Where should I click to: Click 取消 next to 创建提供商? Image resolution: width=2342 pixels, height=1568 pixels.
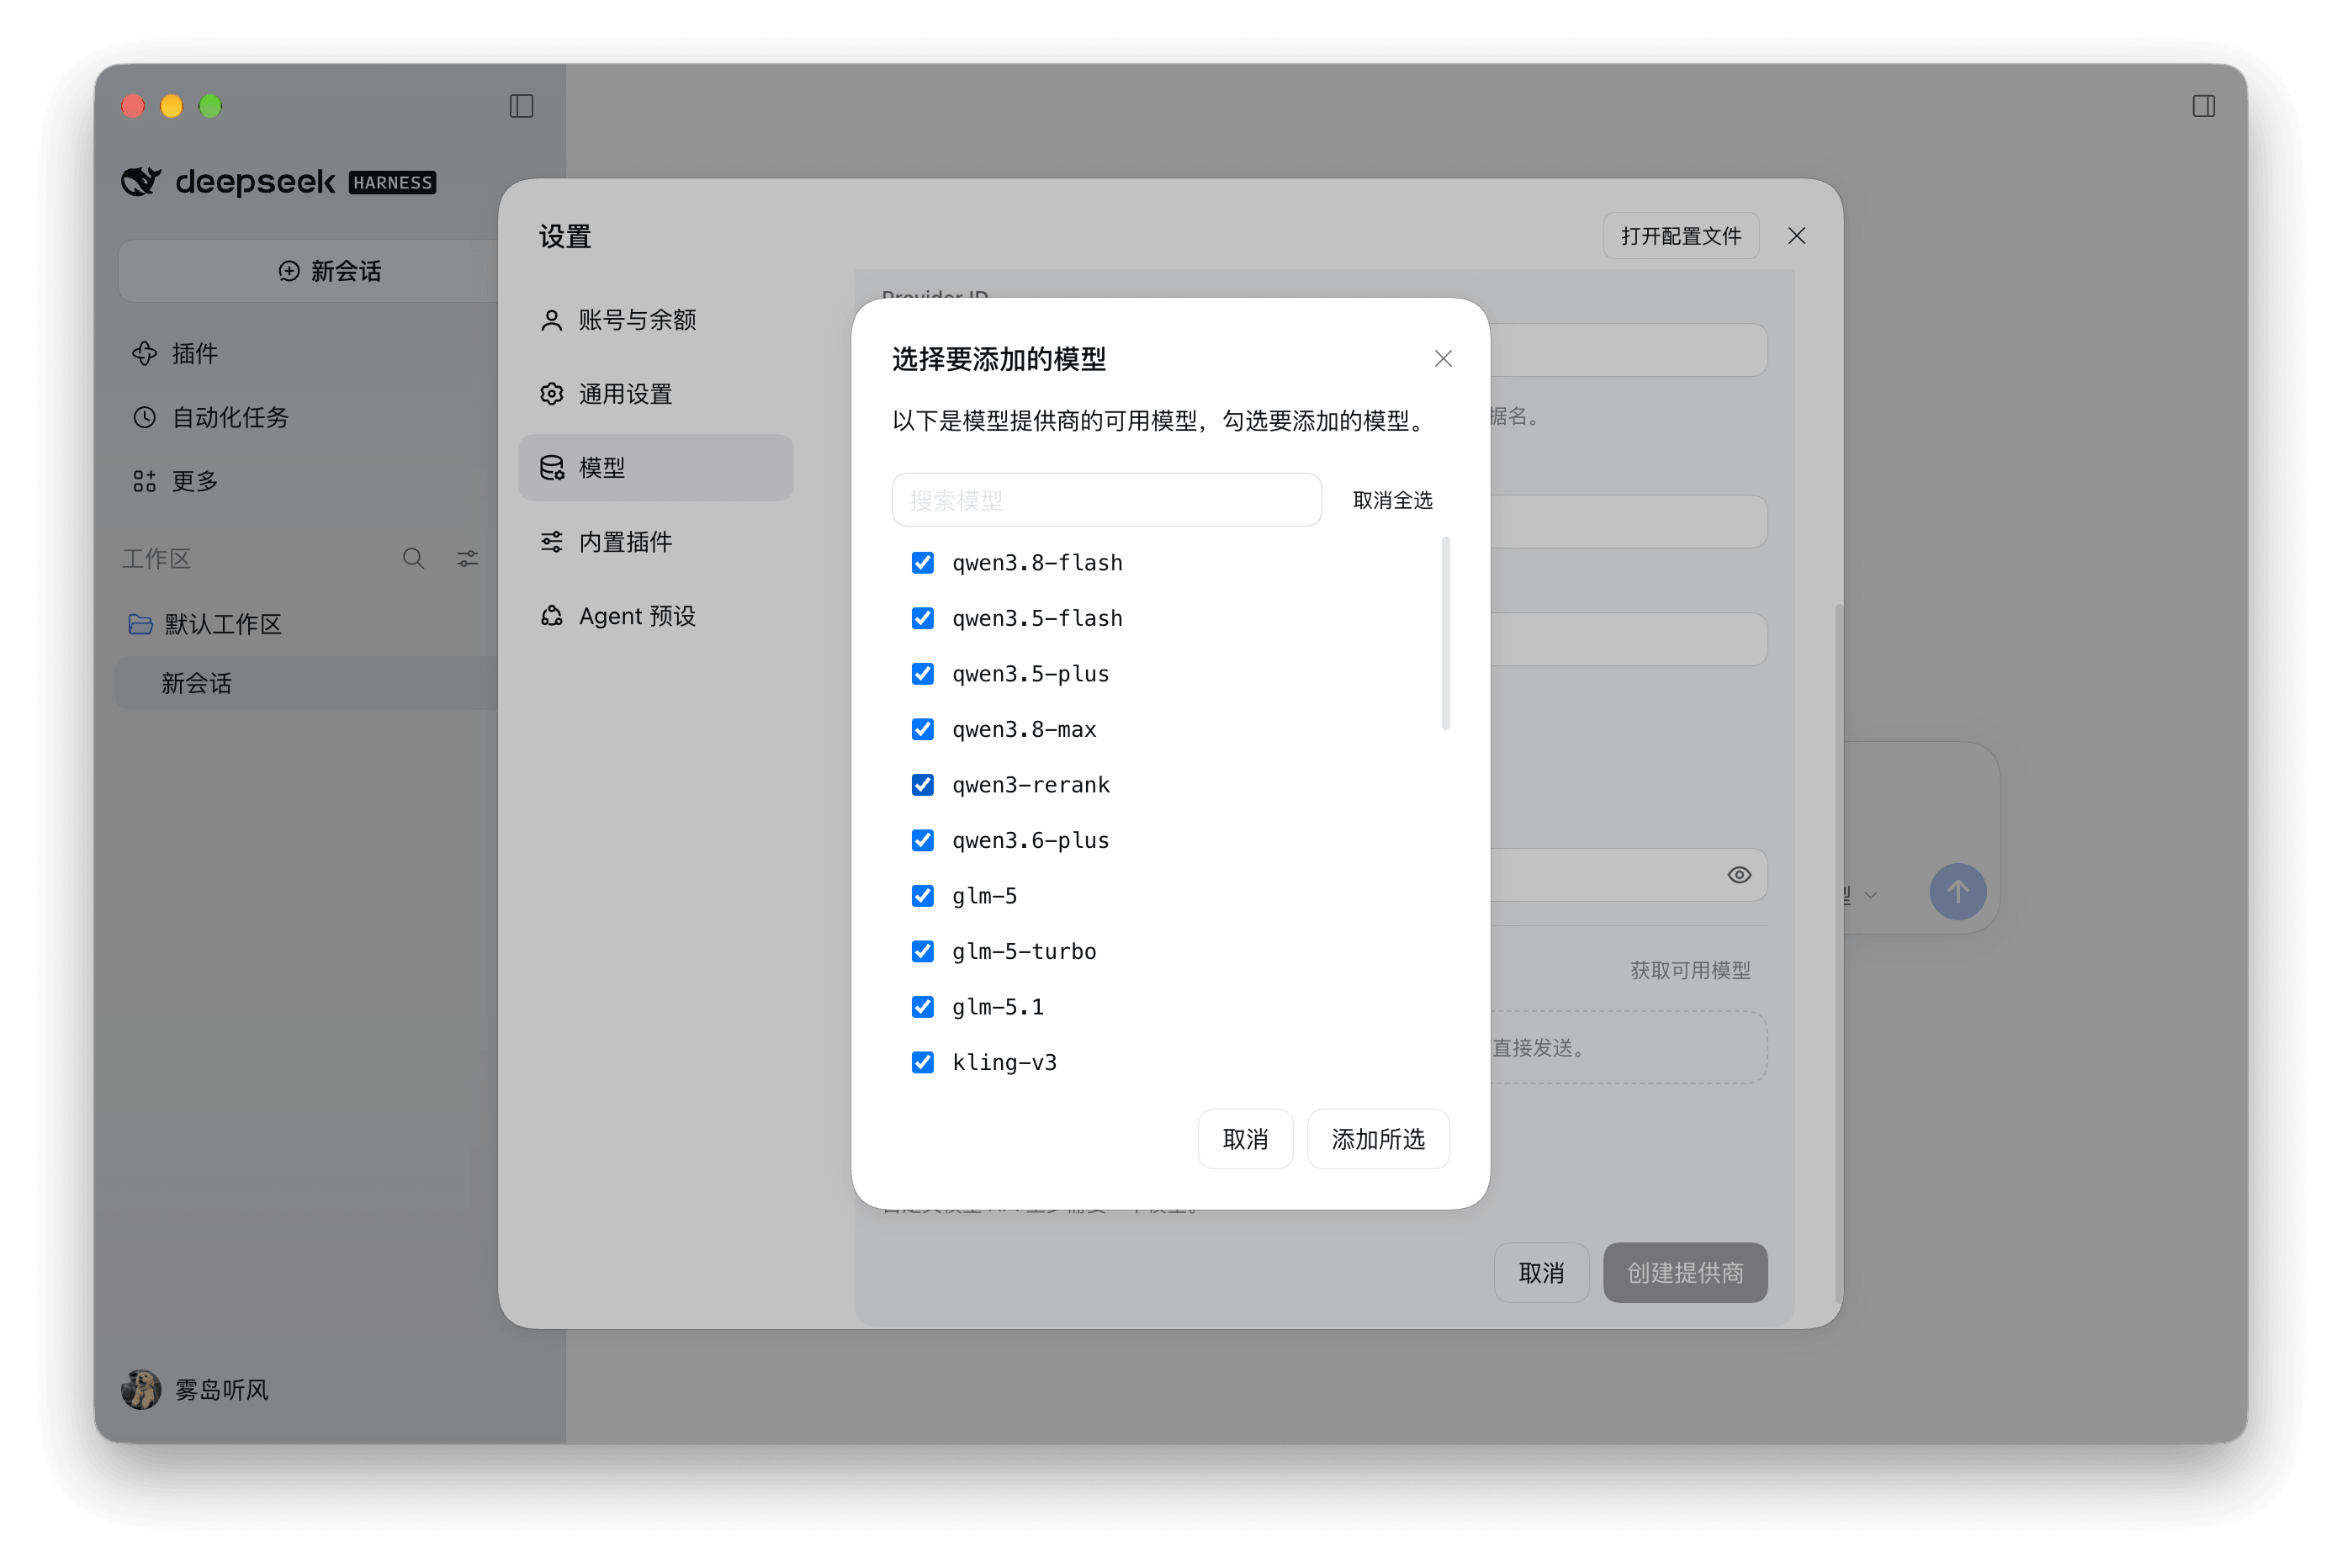pyautogui.click(x=1540, y=1272)
